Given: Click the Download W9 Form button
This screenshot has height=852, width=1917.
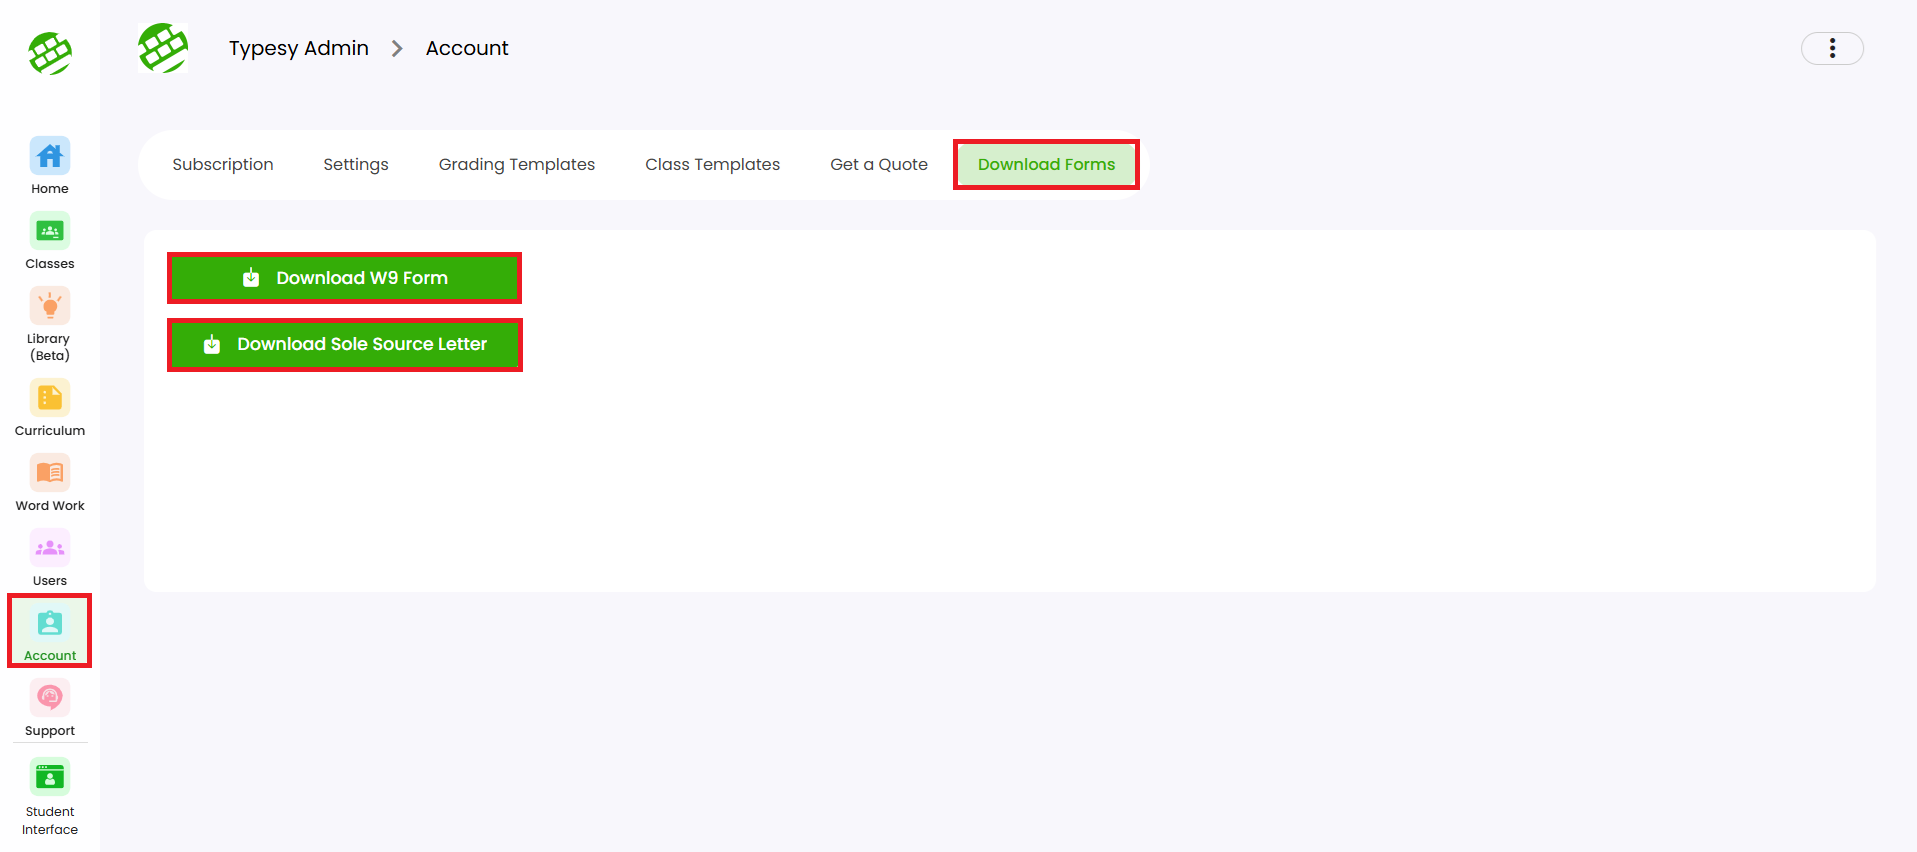Looking at the screenshot, I should pyautogui.click(x=345, y=278).
